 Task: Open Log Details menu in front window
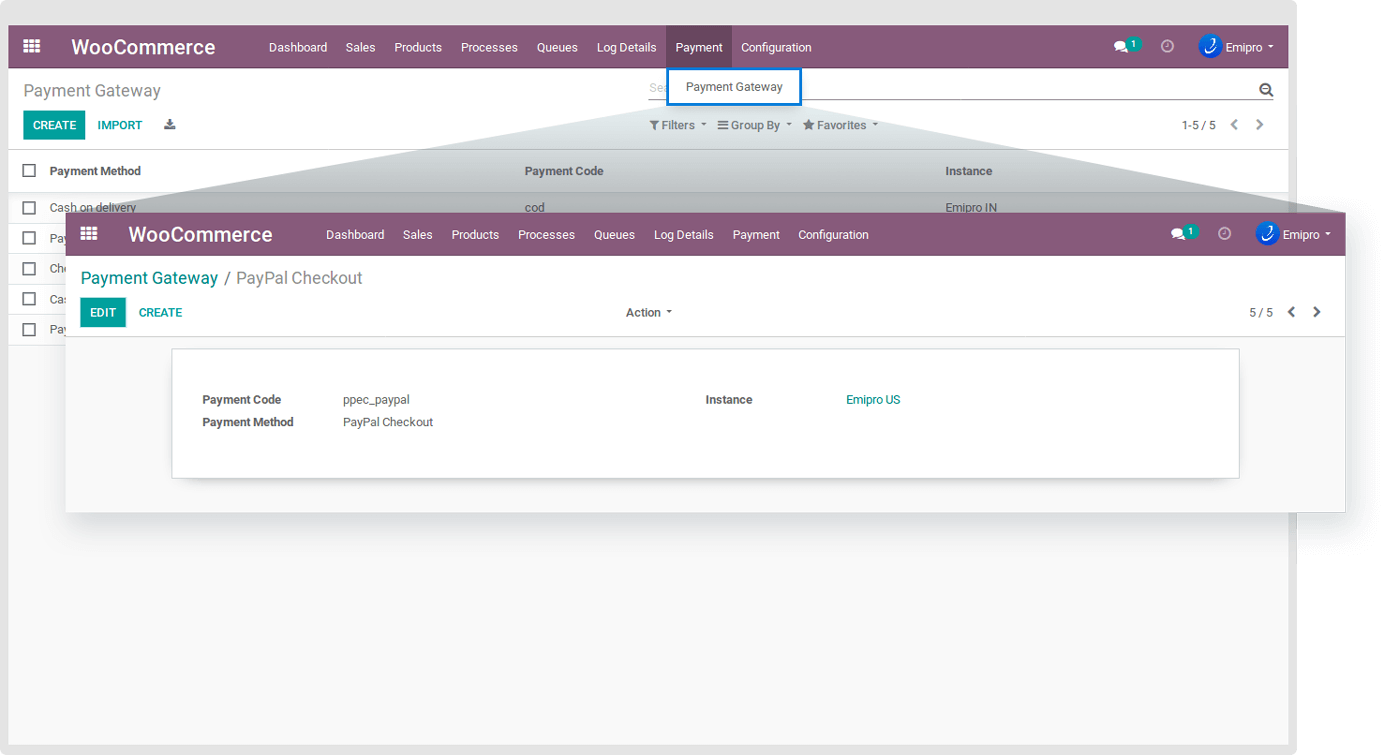tap(684, 235)
